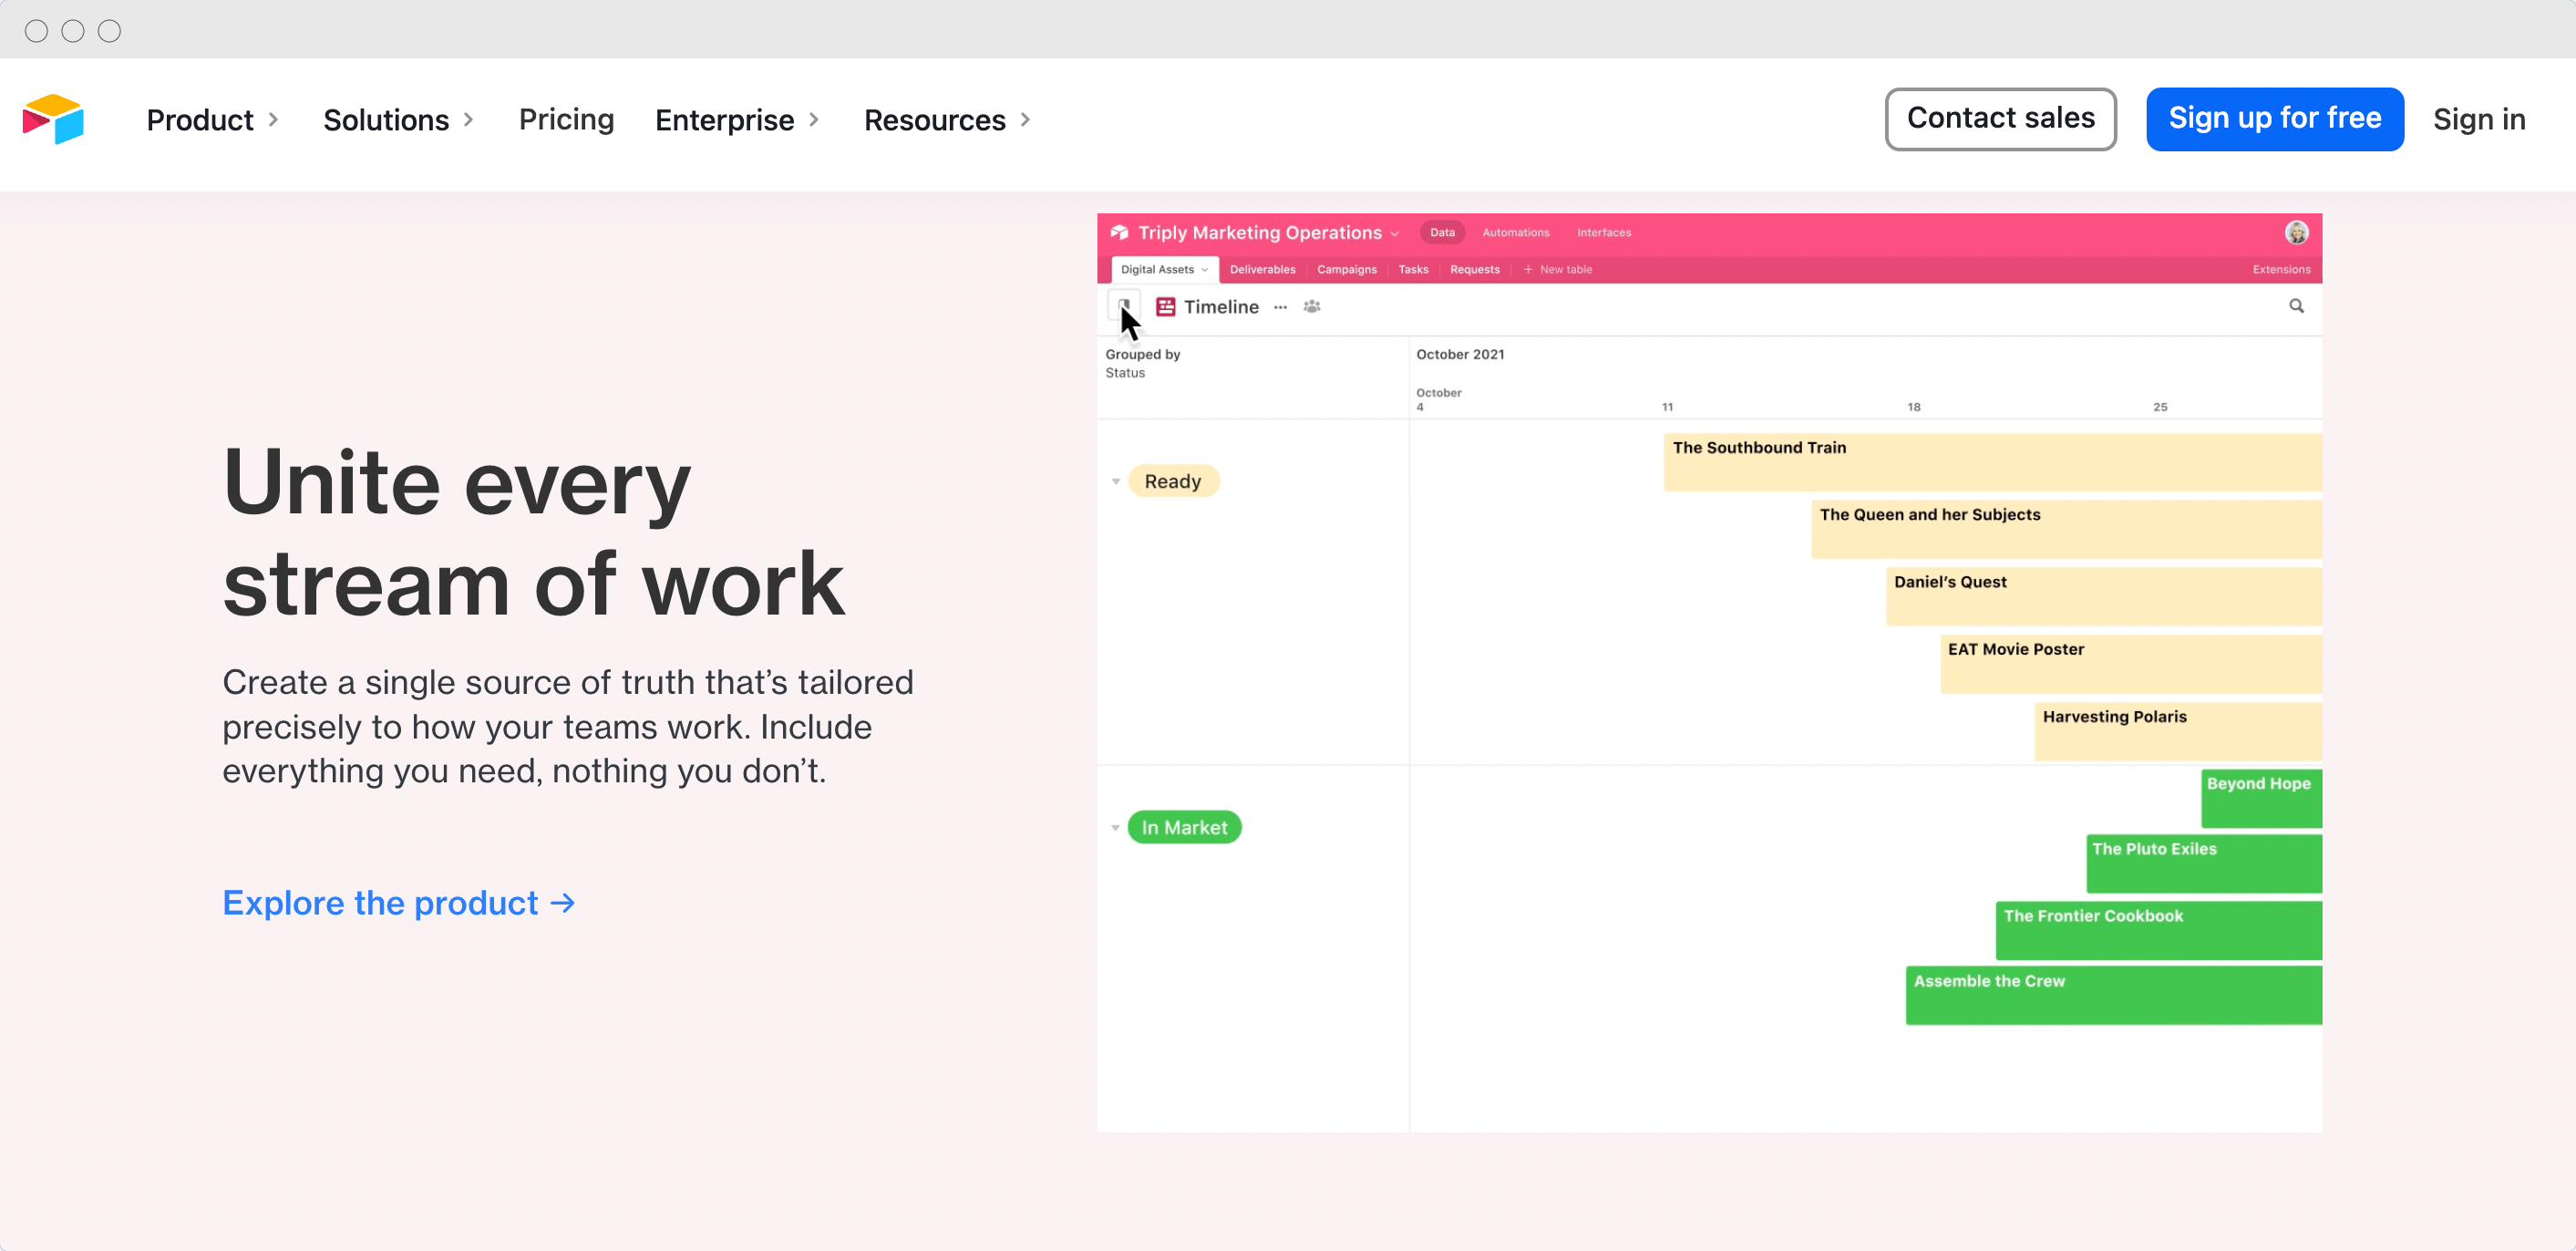
Task: Open the collaborators icon beside Timeline
Action: point(1312,307)
